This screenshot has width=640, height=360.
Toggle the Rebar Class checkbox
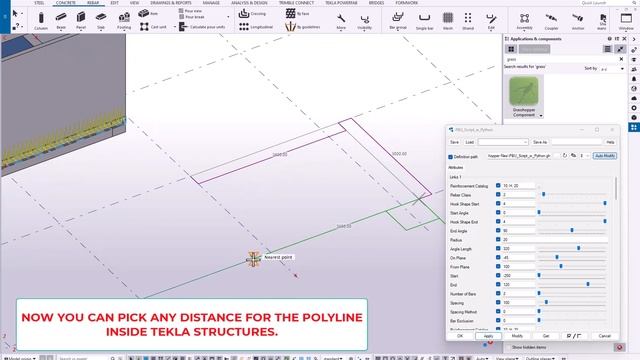[x=498, y=195]
